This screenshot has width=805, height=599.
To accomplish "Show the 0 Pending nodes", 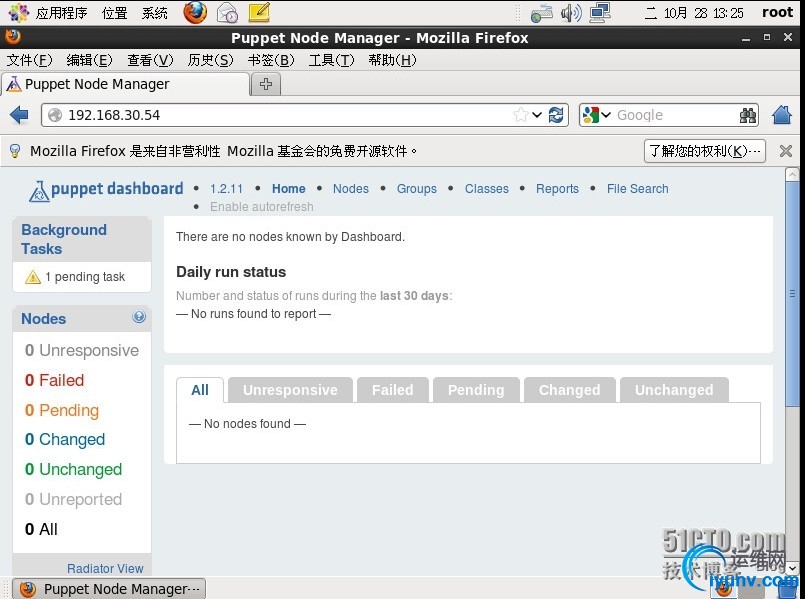I will (x=62, y=410).
